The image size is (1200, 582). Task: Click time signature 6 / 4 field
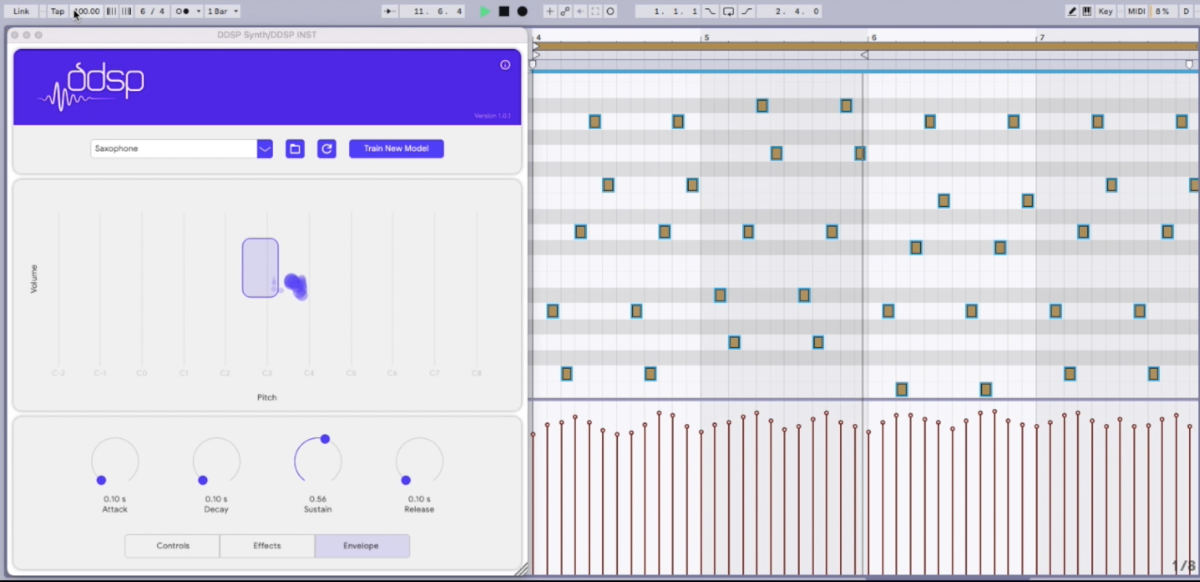[152, 11]
